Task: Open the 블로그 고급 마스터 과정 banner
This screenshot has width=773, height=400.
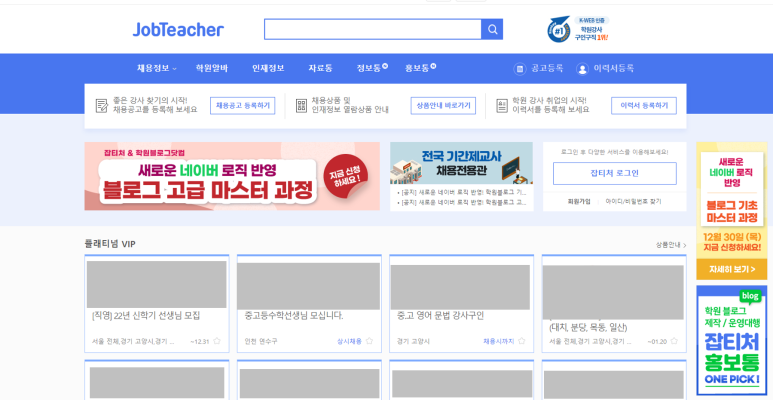Action: 232,176
